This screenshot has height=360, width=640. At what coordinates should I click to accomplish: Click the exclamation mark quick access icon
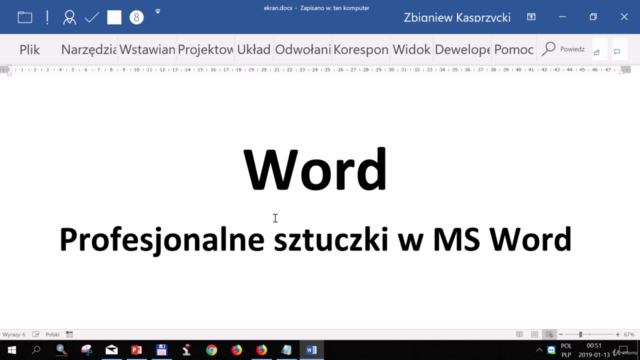coord(47,17)
